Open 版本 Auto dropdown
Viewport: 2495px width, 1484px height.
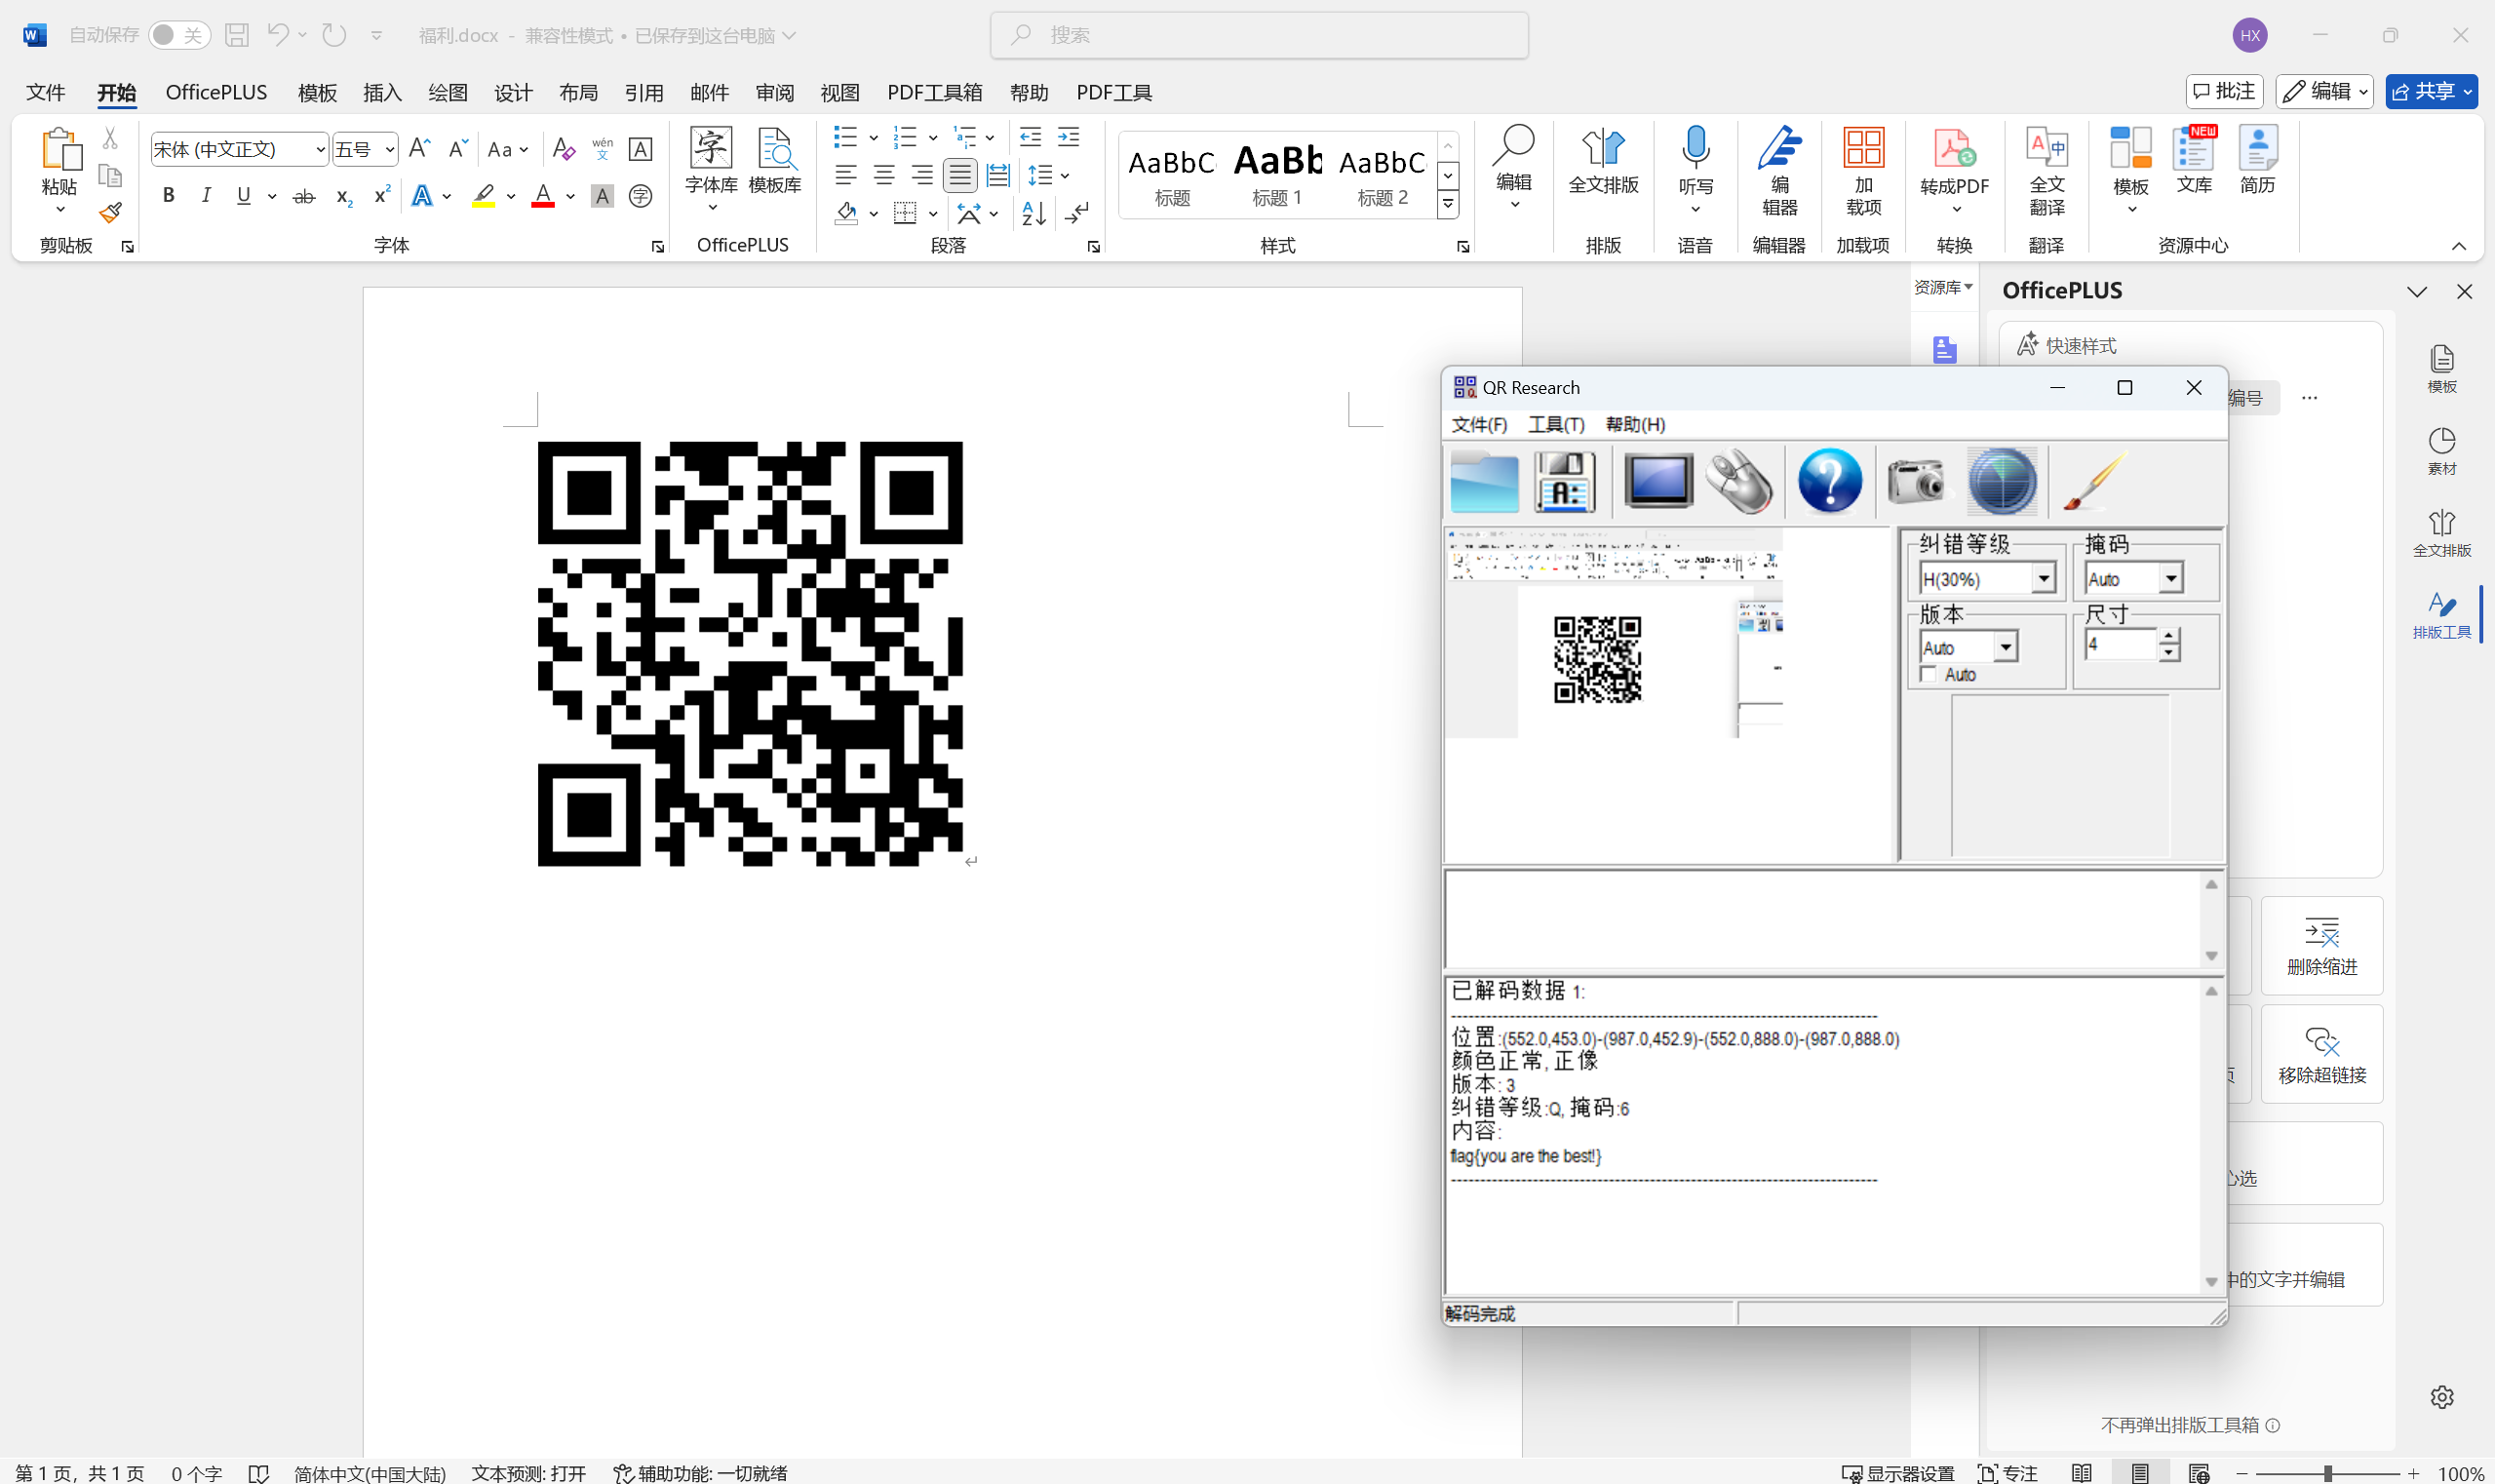(2005, 647)
